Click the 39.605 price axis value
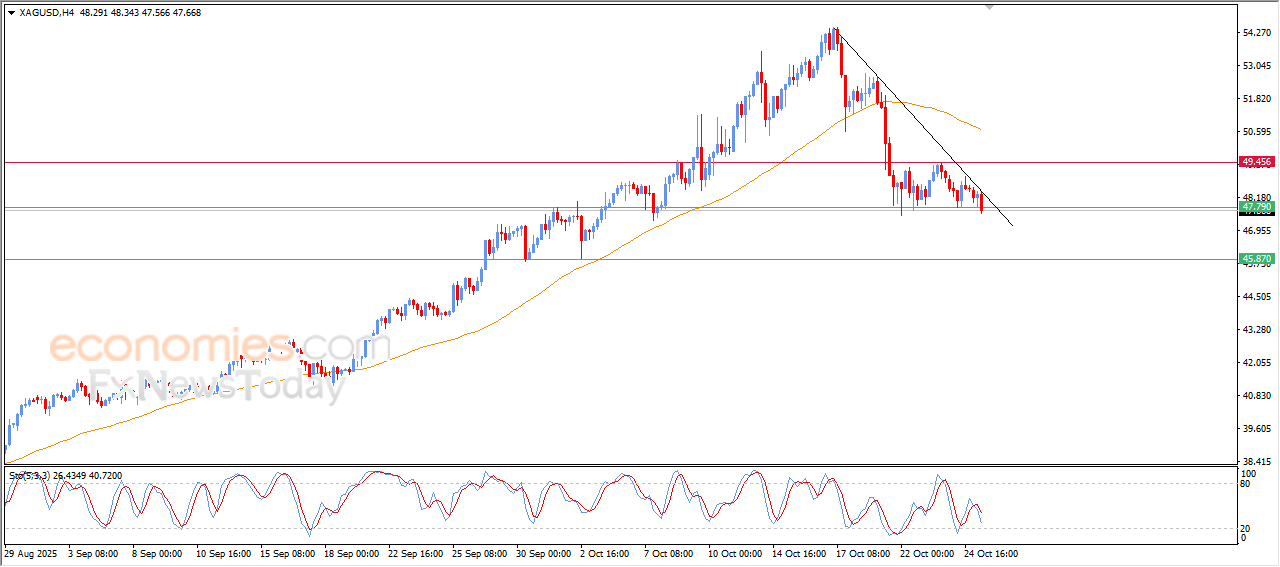Image resolution: width=1280 pixels, height=567 pixels. click(1257, 429)
